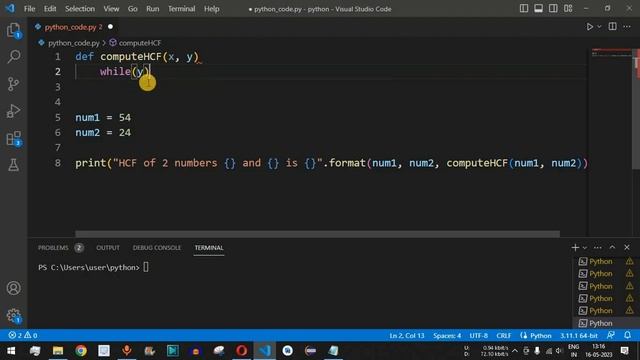The image size is (640, 360).
Task: Open the Manage gear settings icon
Action: pos(13,315)
